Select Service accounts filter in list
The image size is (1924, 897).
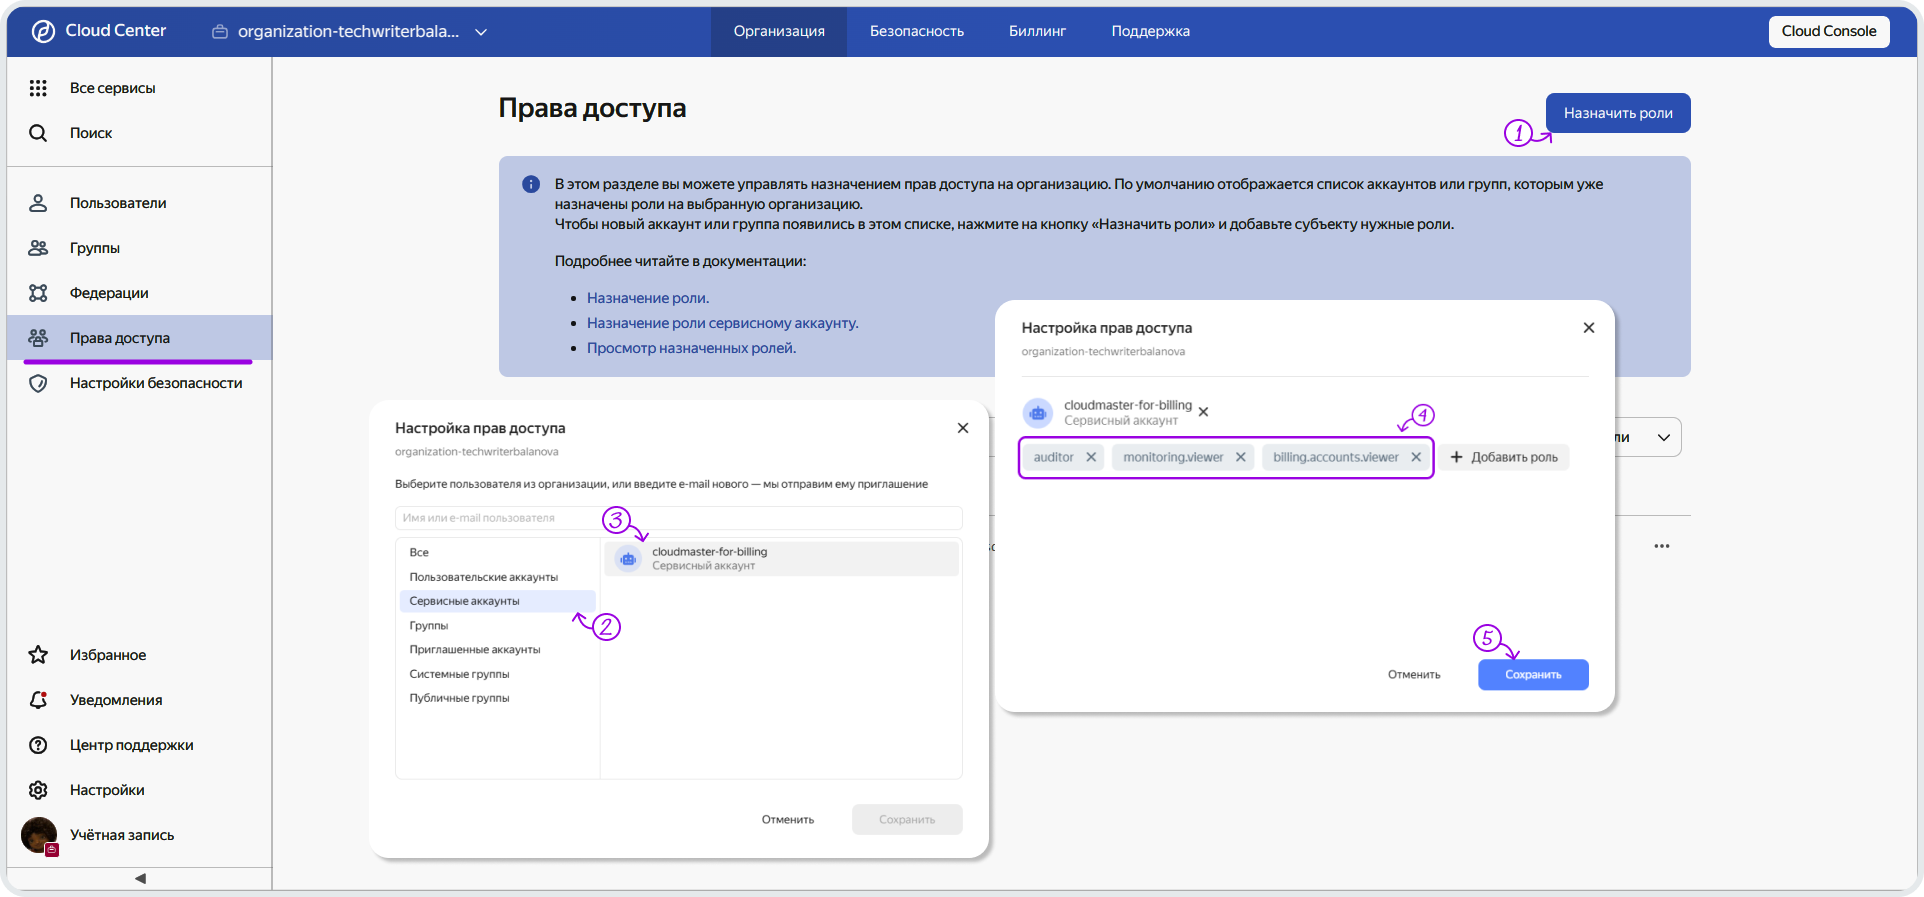[x=465, y=601]
